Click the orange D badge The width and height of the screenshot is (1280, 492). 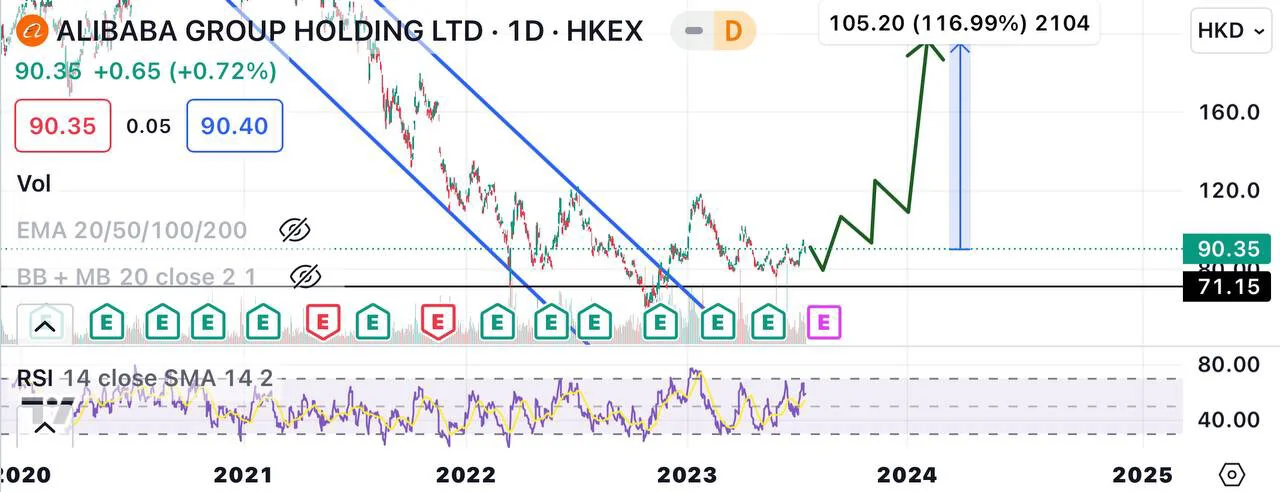click(733, 31)
